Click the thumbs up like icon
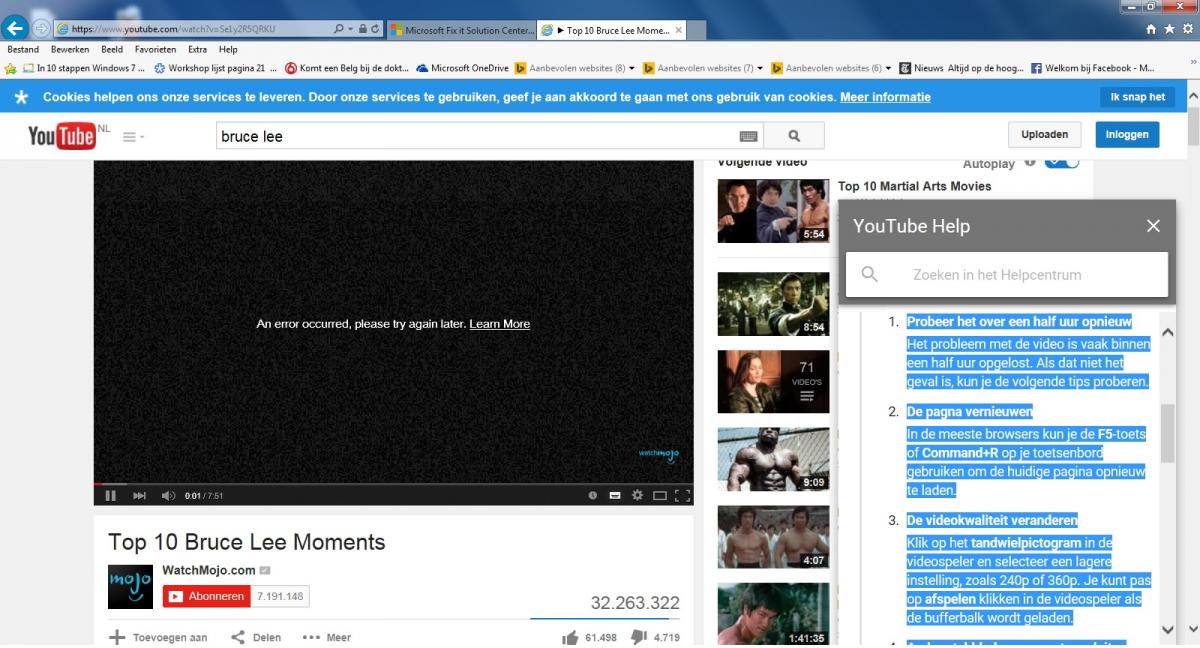 tap(570, 637)
